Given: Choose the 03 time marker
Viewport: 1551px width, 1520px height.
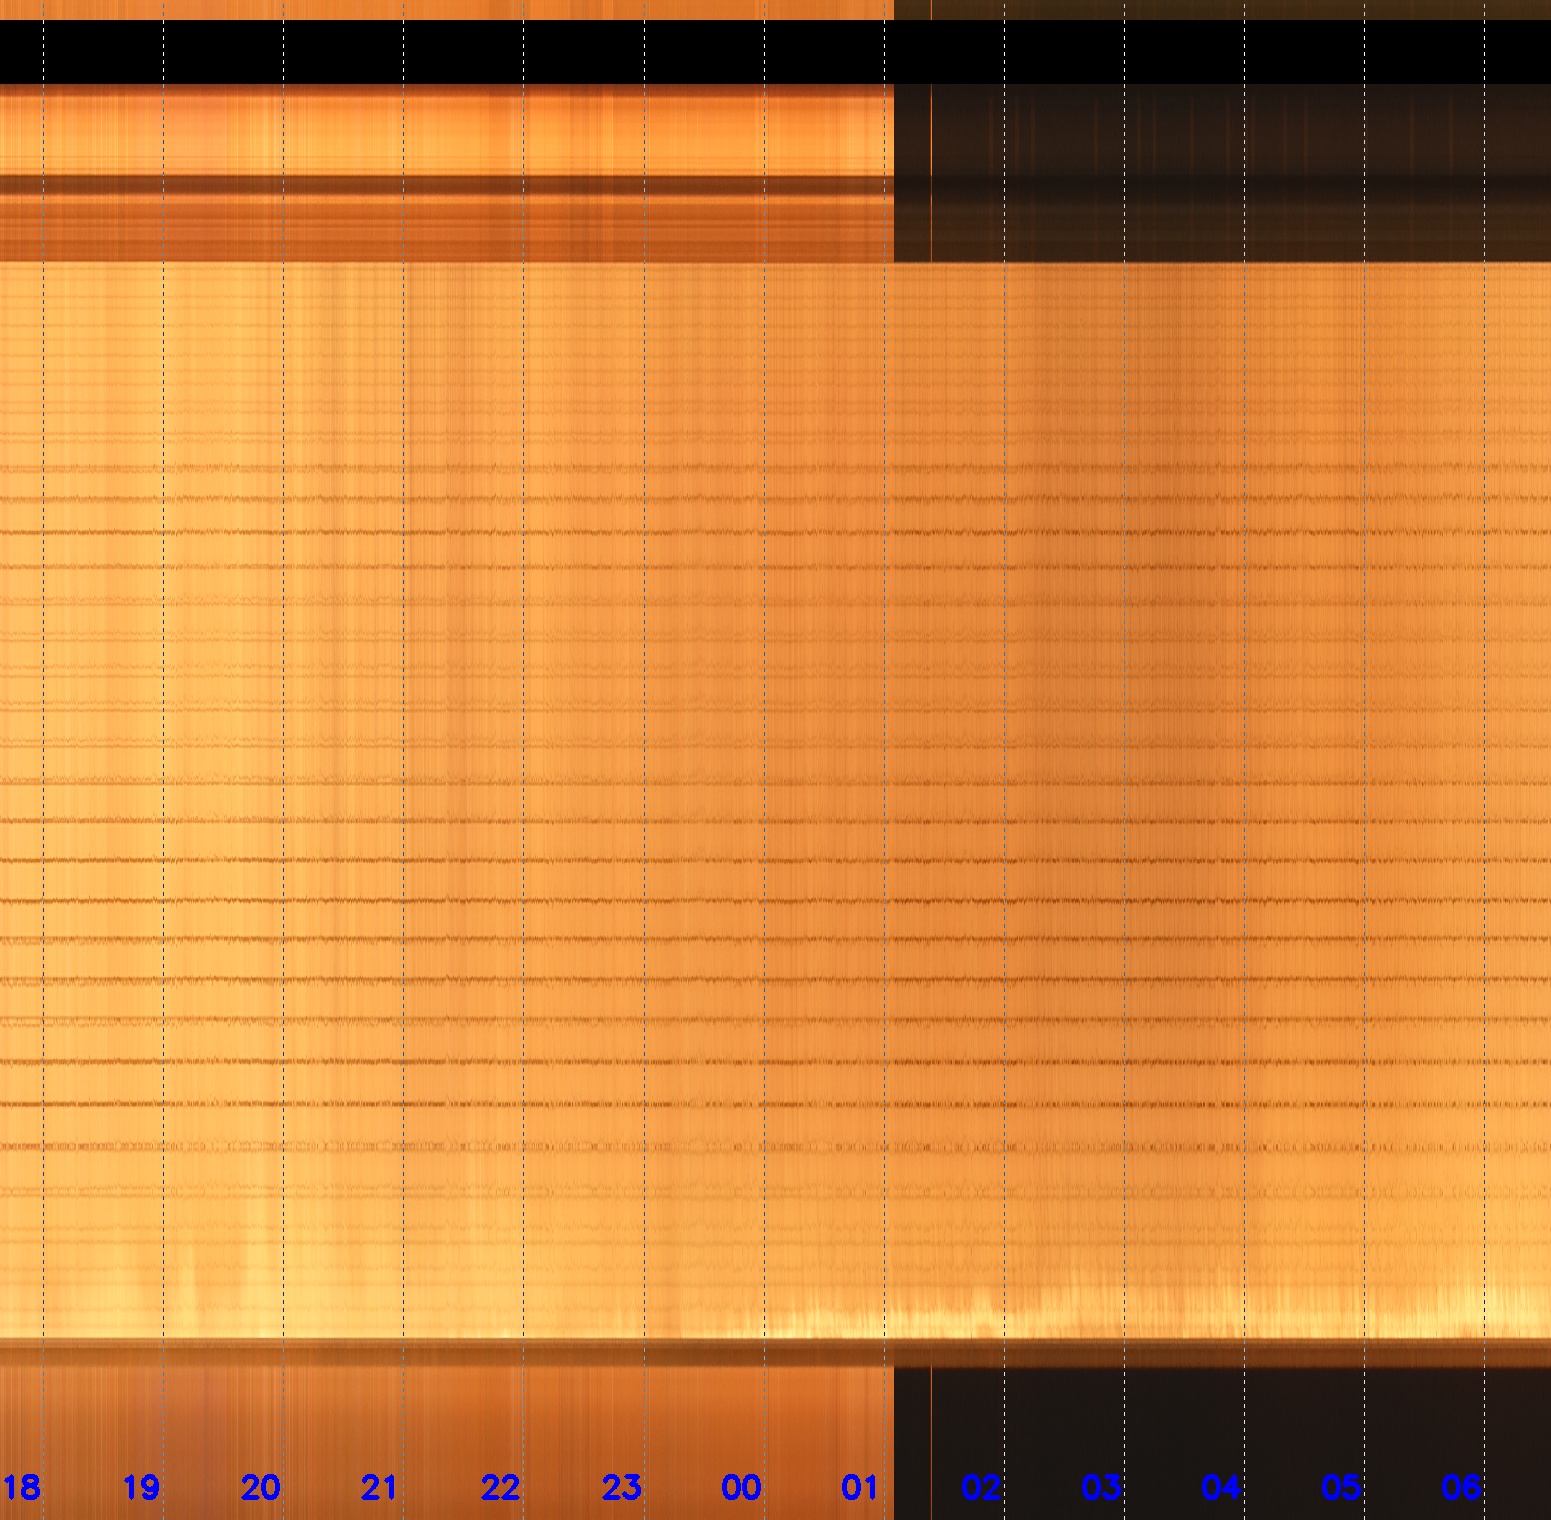Looking at the screenshot, I should (1101, 1487).
